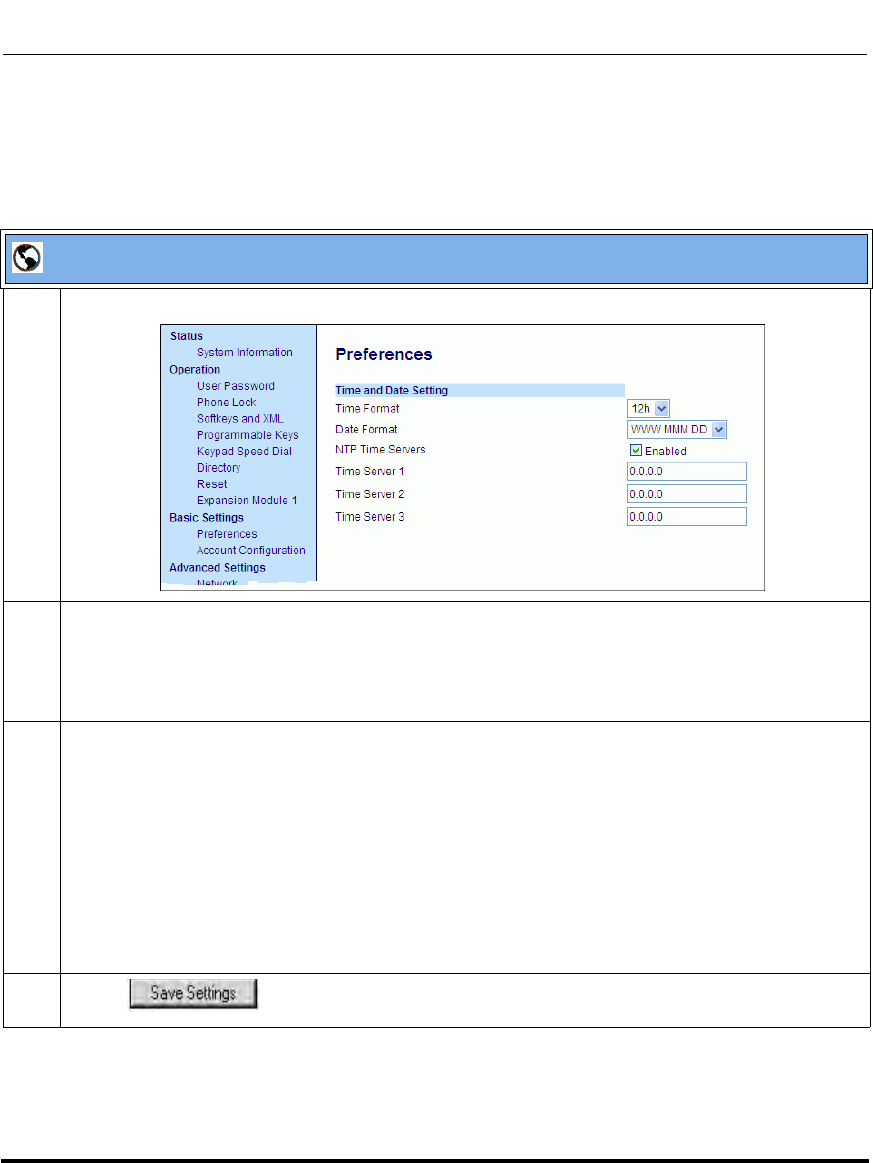Screen dimensions: 873x1163
Task: Open Softkeys and XML settings
Action: pyautogui.click(x=240, y=418)
